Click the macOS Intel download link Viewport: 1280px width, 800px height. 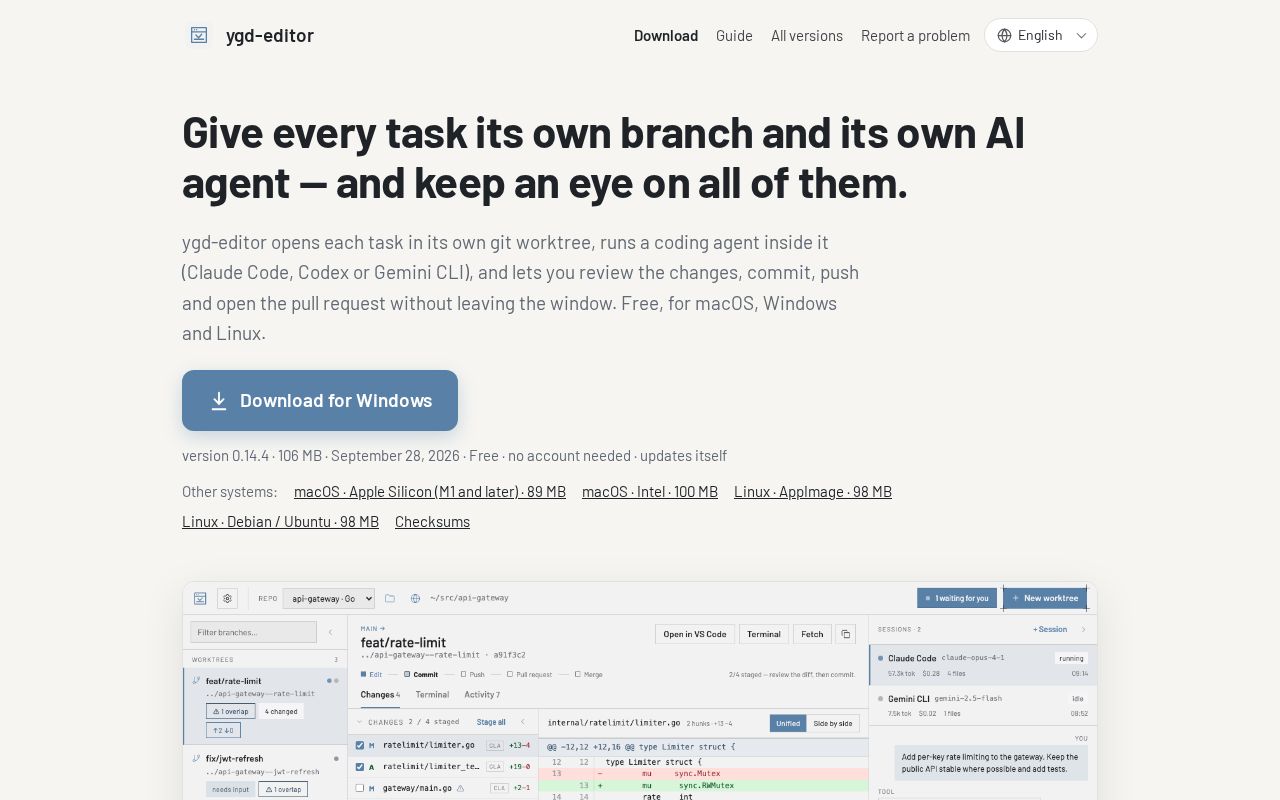tap(650, 491)
